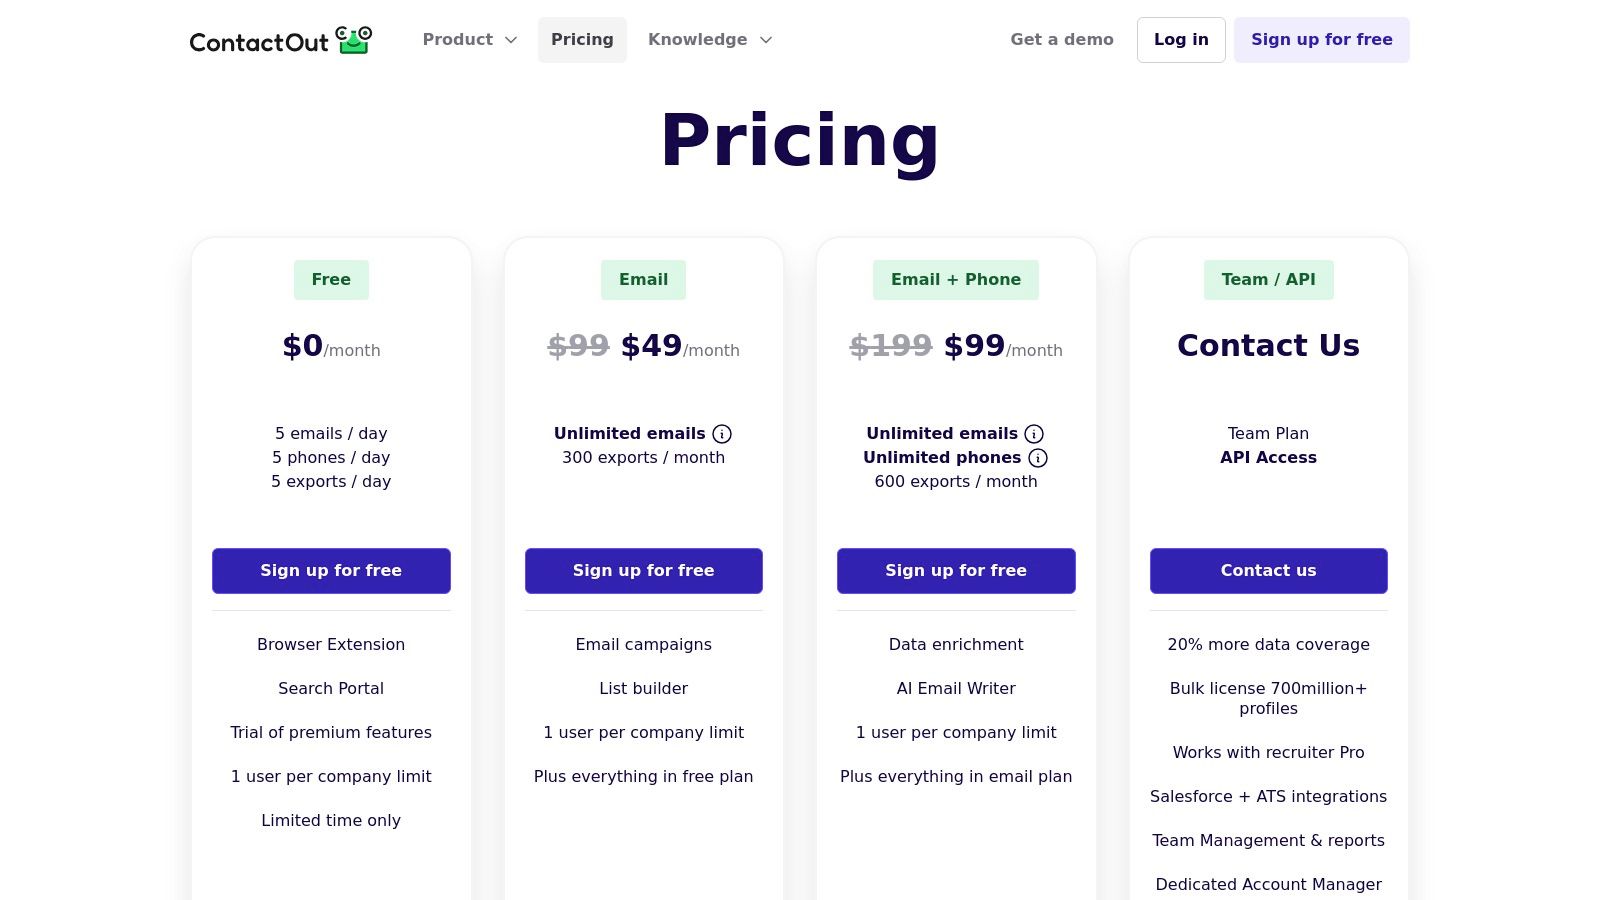Expand the Knowledge dropdown menu
Image resolution: width=1600 pixels, height=900 pixels.
(709, 40)
